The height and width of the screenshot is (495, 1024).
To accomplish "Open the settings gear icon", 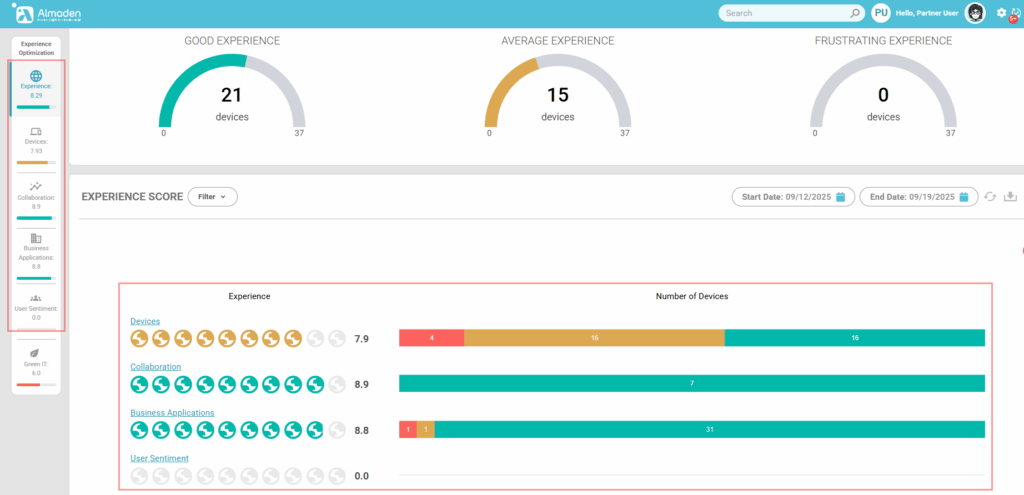I will 1001,13.
